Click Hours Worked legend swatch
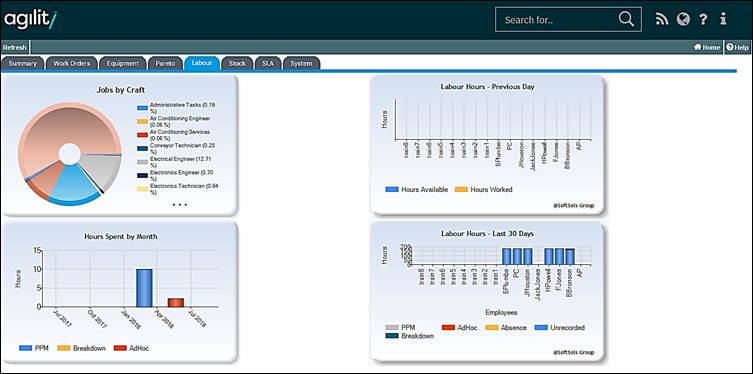753x374 pixels. coord(461,190)
